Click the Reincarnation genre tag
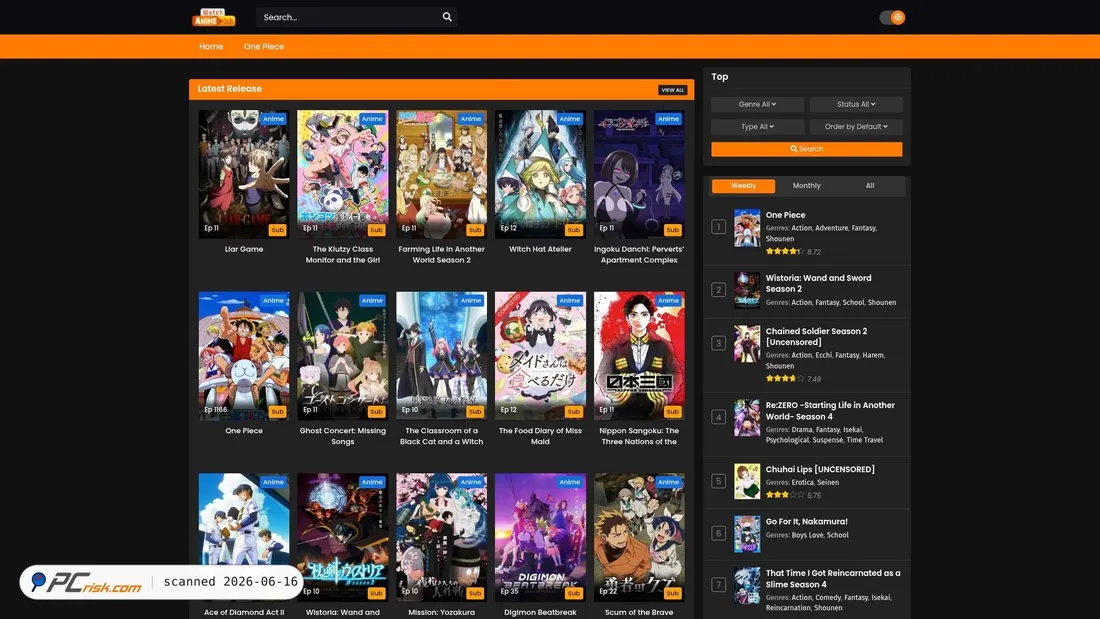1100x619 pixels. coord(788,608)
